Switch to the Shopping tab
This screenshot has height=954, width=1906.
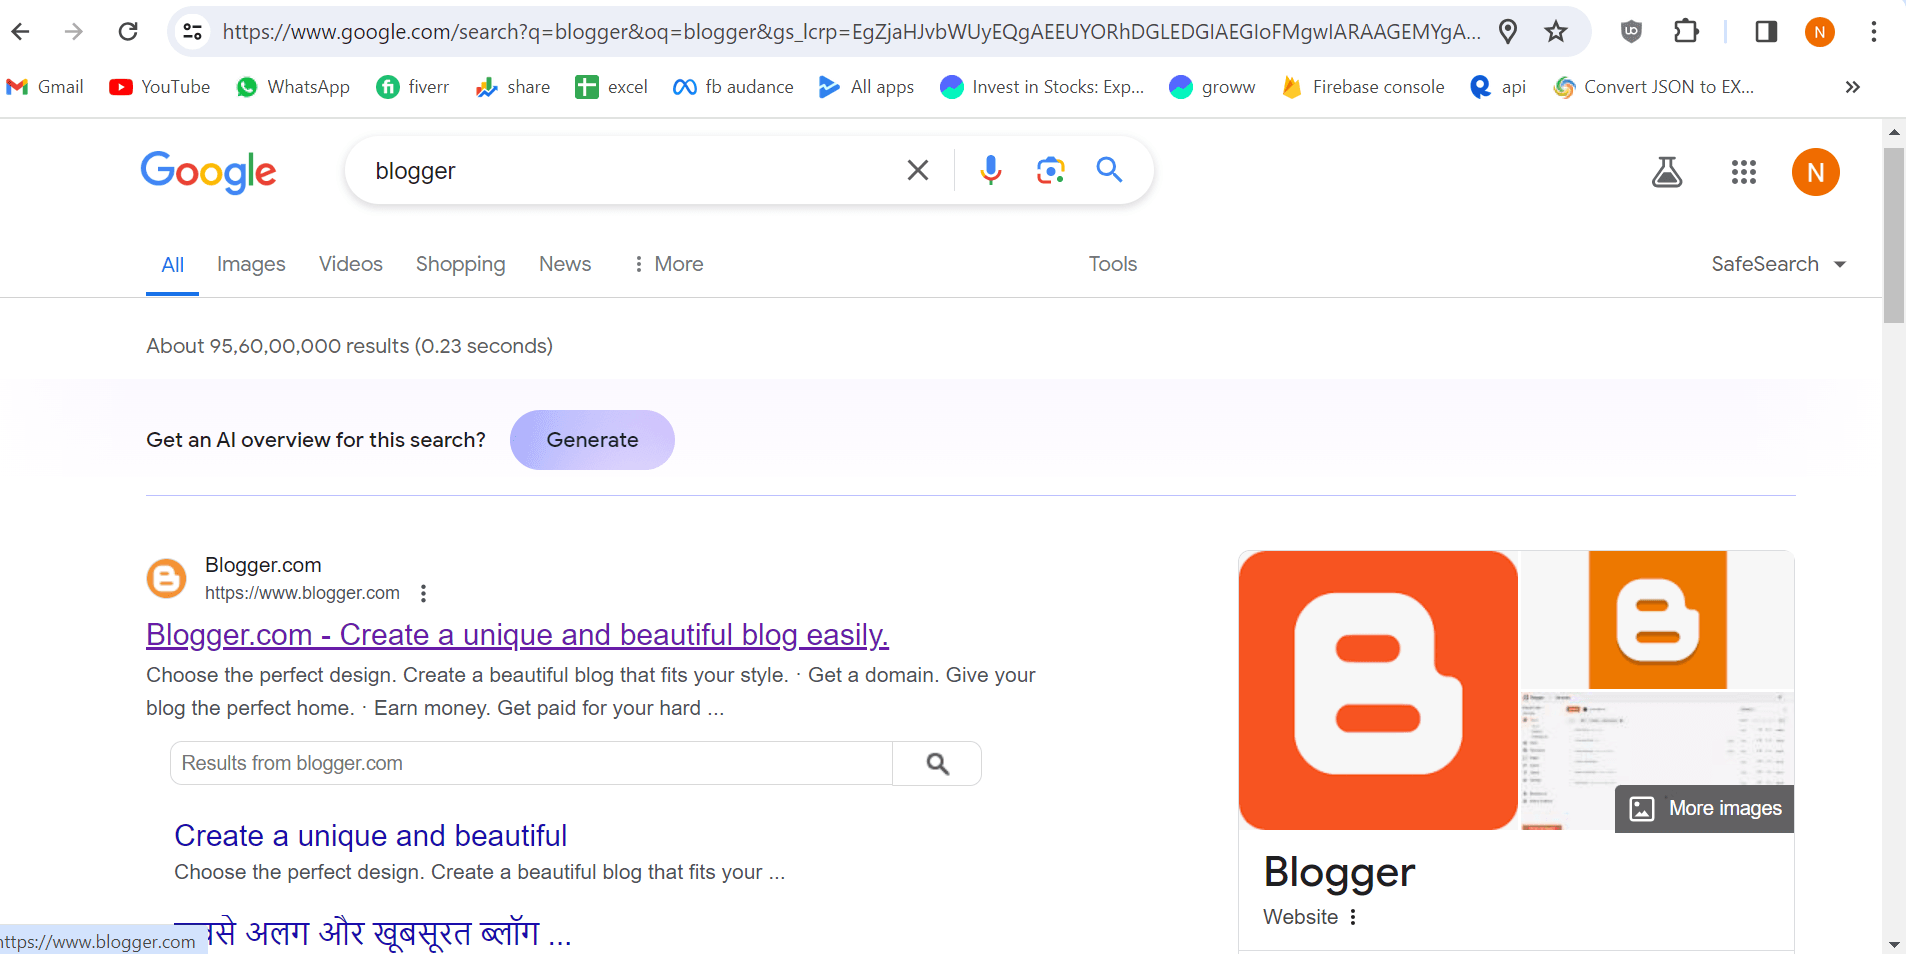tap(460, 264)
